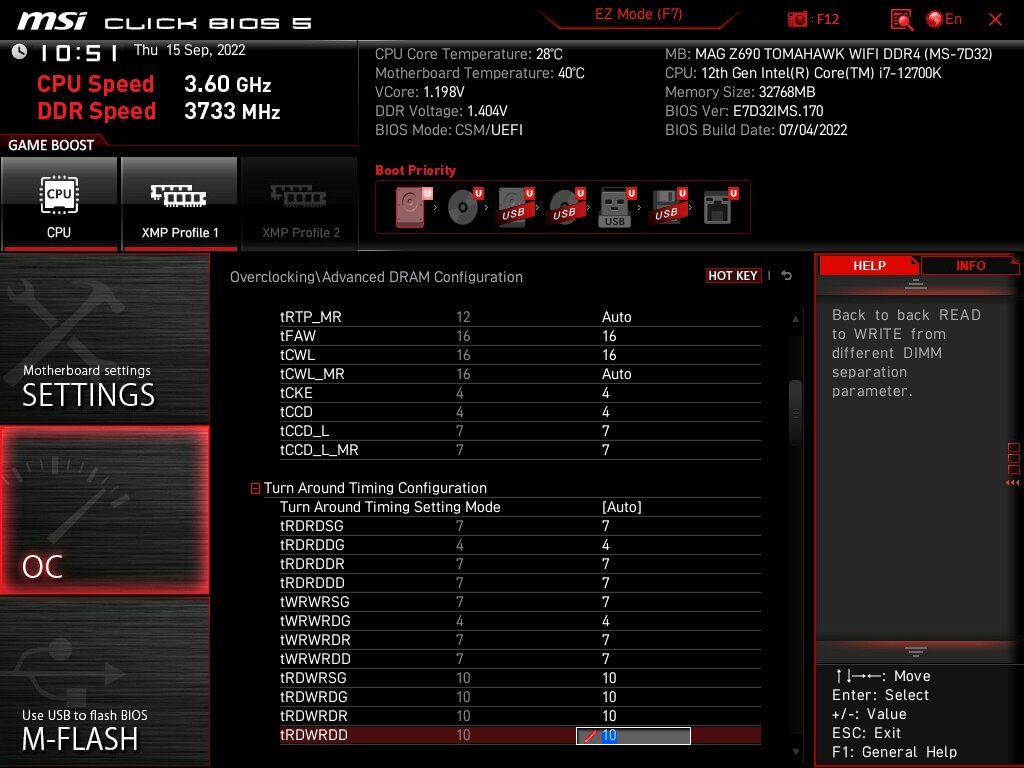Select the tCWL row
The height and width of the screenshot is (768, 1024).
[520, 355]
